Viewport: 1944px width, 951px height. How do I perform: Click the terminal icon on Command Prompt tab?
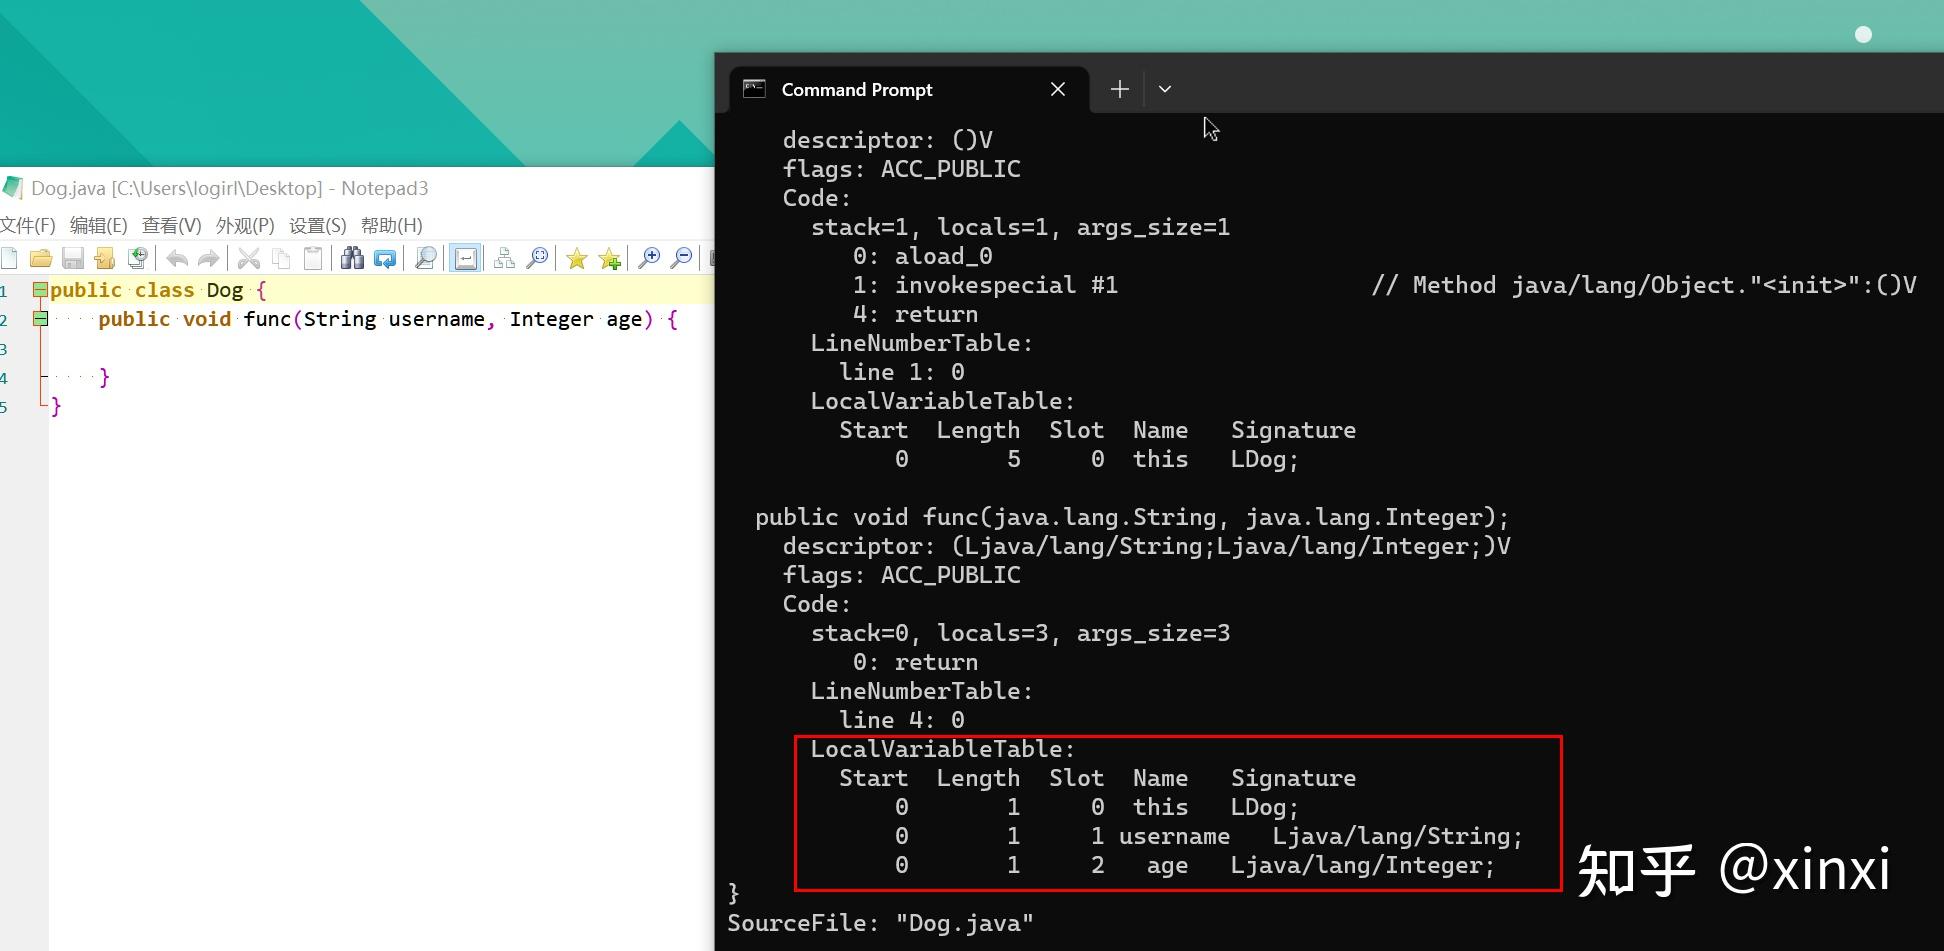click(x=754, y=89)
